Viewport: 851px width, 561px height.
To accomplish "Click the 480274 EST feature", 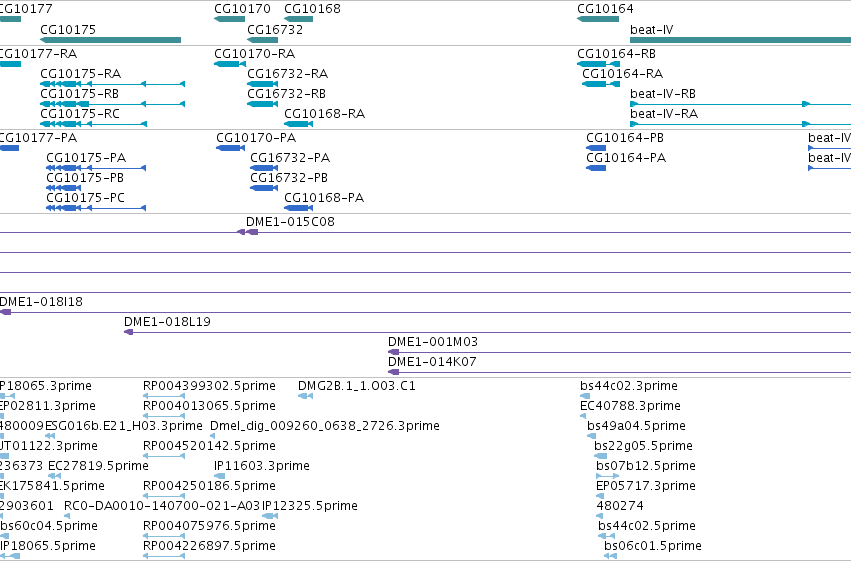I will click(x=600, y=517).
